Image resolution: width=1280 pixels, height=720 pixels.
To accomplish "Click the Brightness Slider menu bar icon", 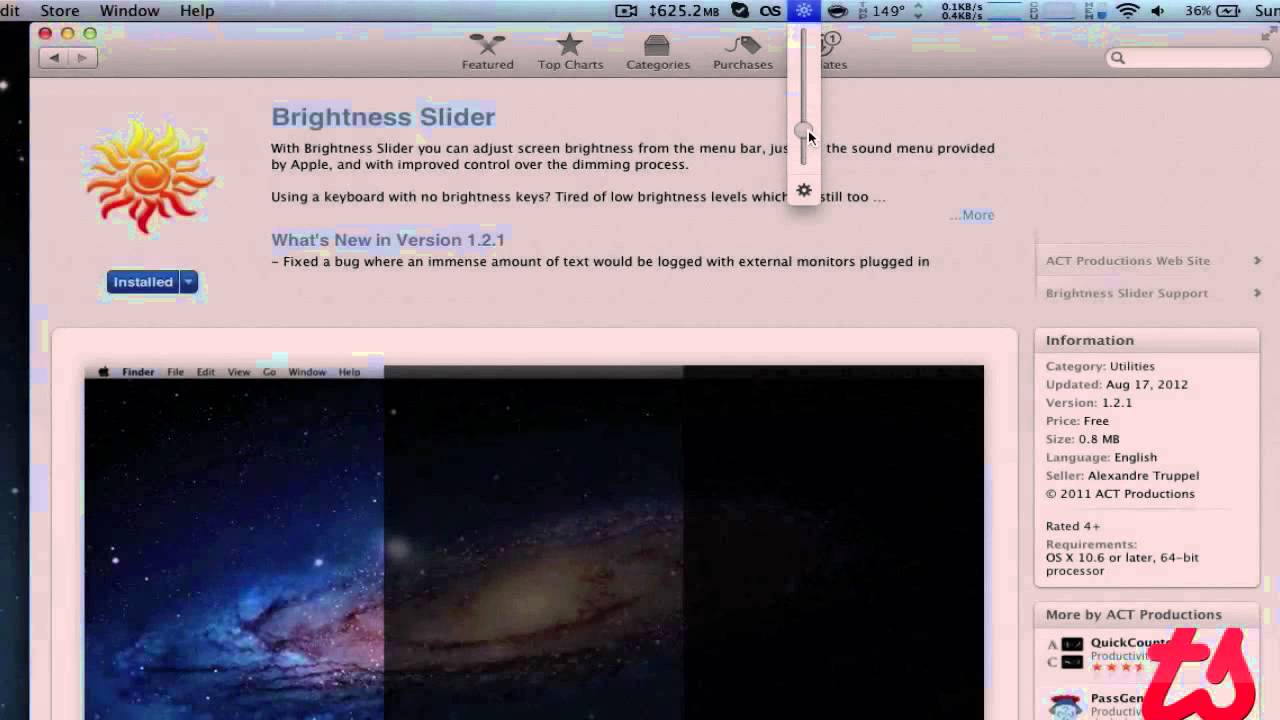I will [804, 11].
